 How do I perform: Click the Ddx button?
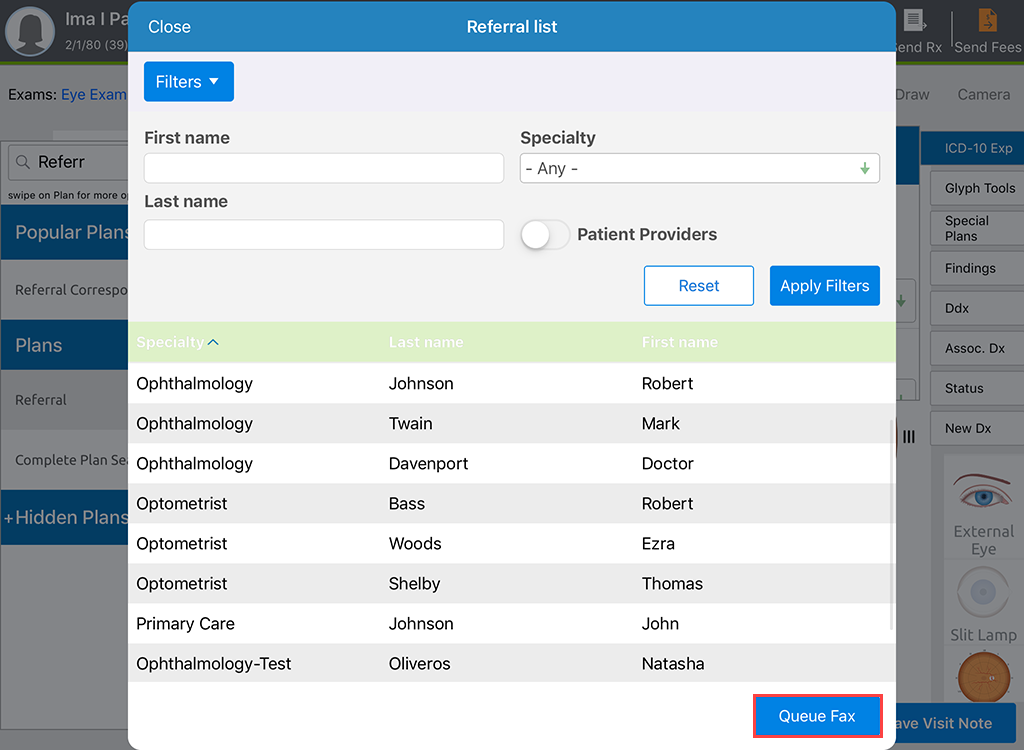click(x=977, y=308)
